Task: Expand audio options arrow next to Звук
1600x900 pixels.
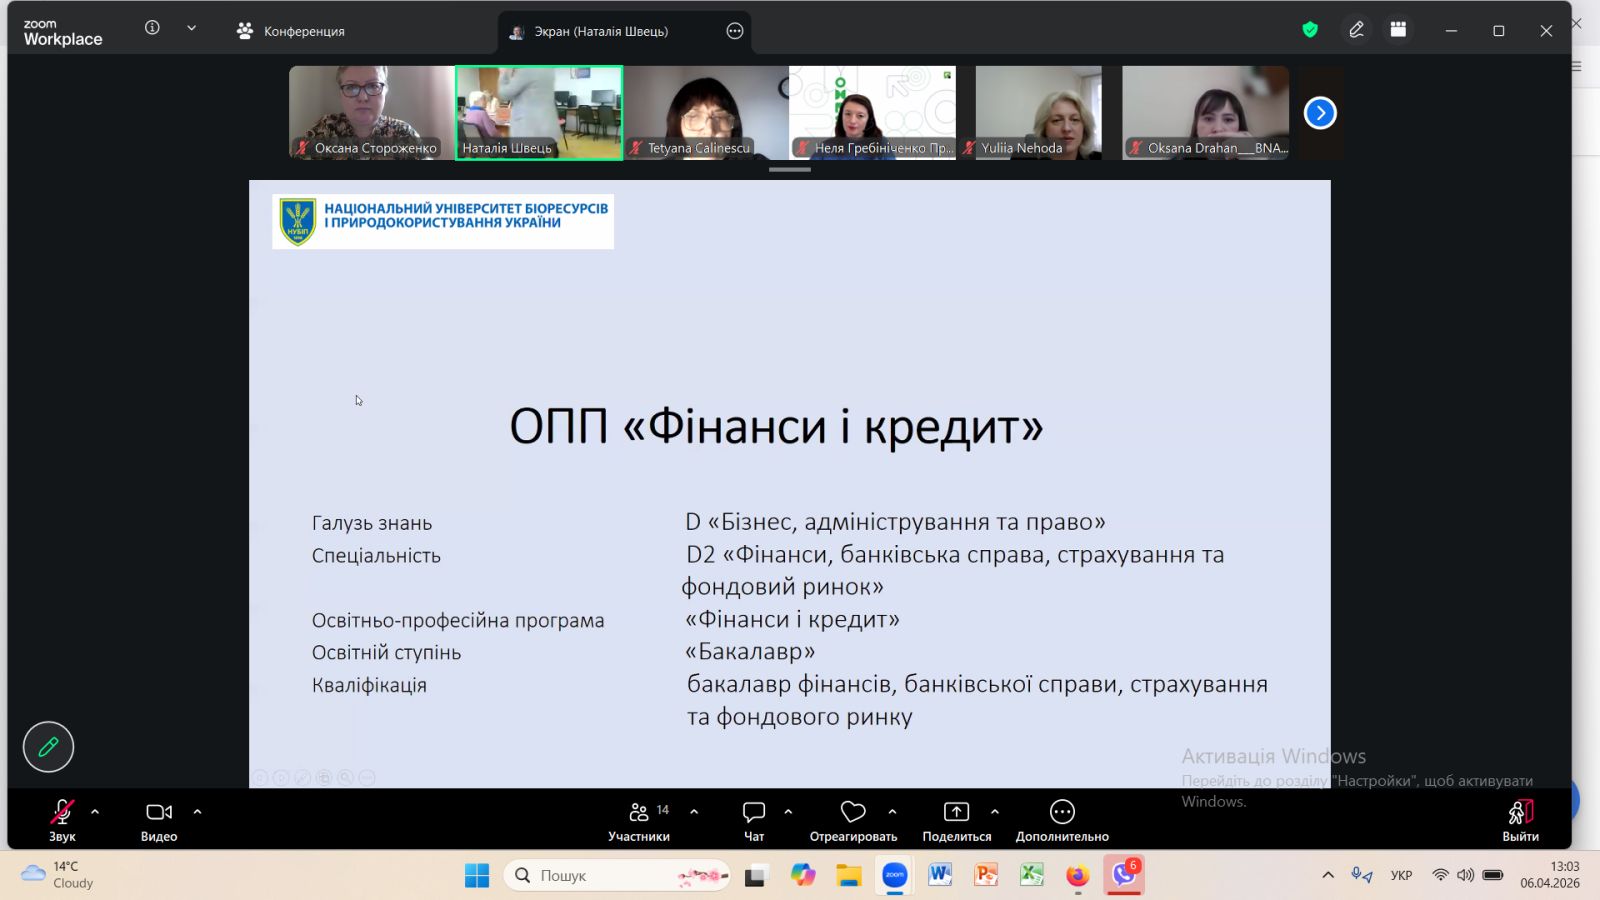Action: coord(95,812)
